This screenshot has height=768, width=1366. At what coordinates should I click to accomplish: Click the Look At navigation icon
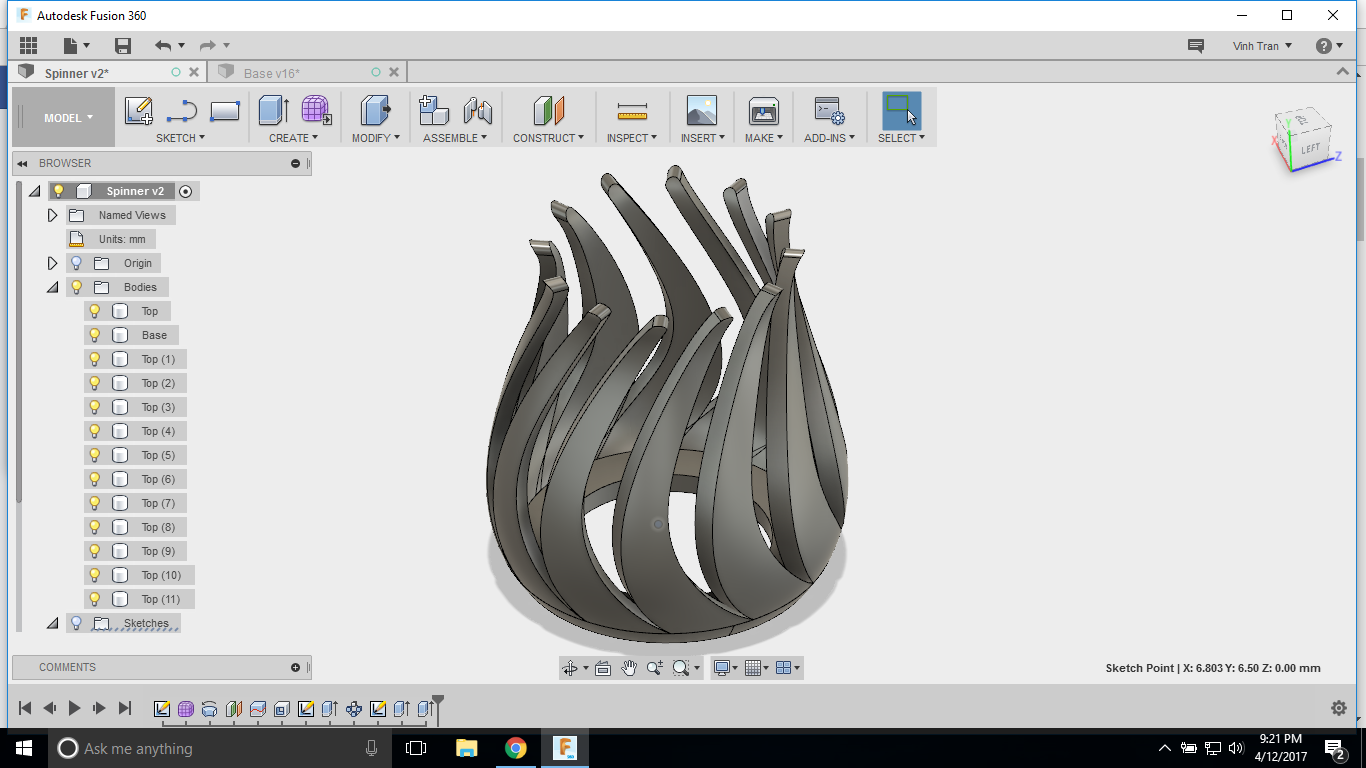[603, 668]
